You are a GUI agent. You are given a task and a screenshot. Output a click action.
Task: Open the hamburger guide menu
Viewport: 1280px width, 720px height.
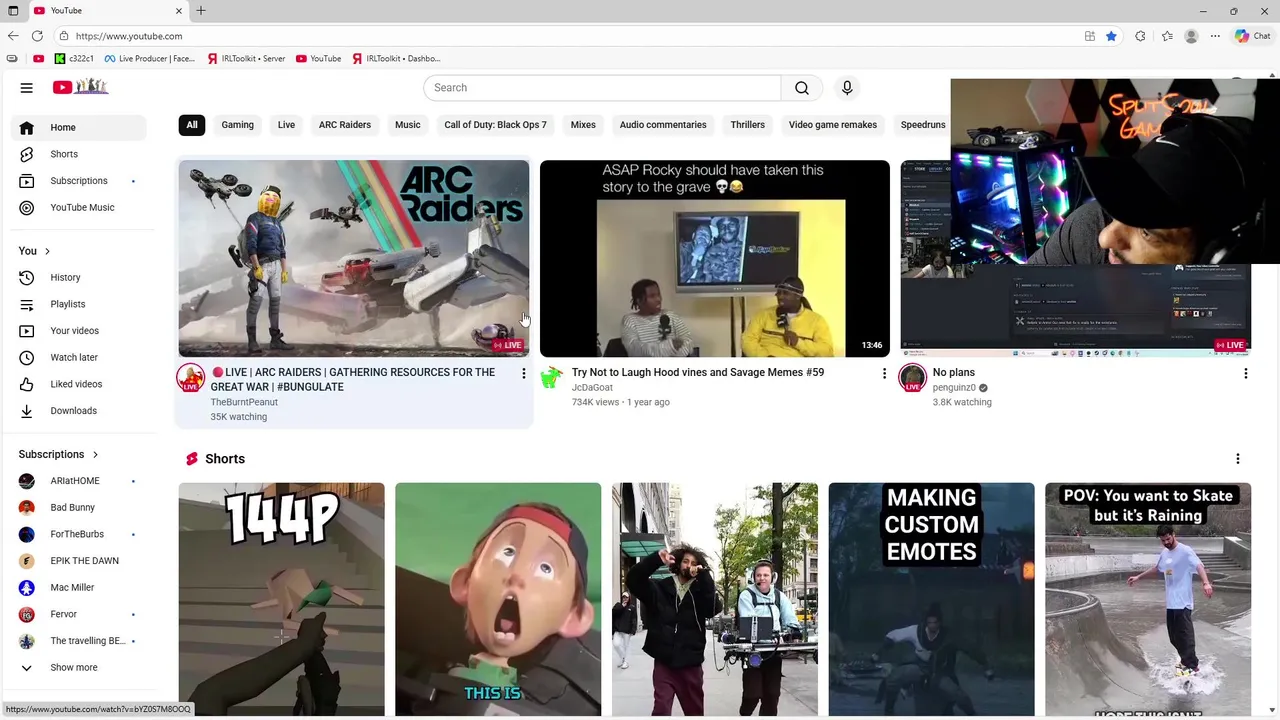tap(26, 88)
